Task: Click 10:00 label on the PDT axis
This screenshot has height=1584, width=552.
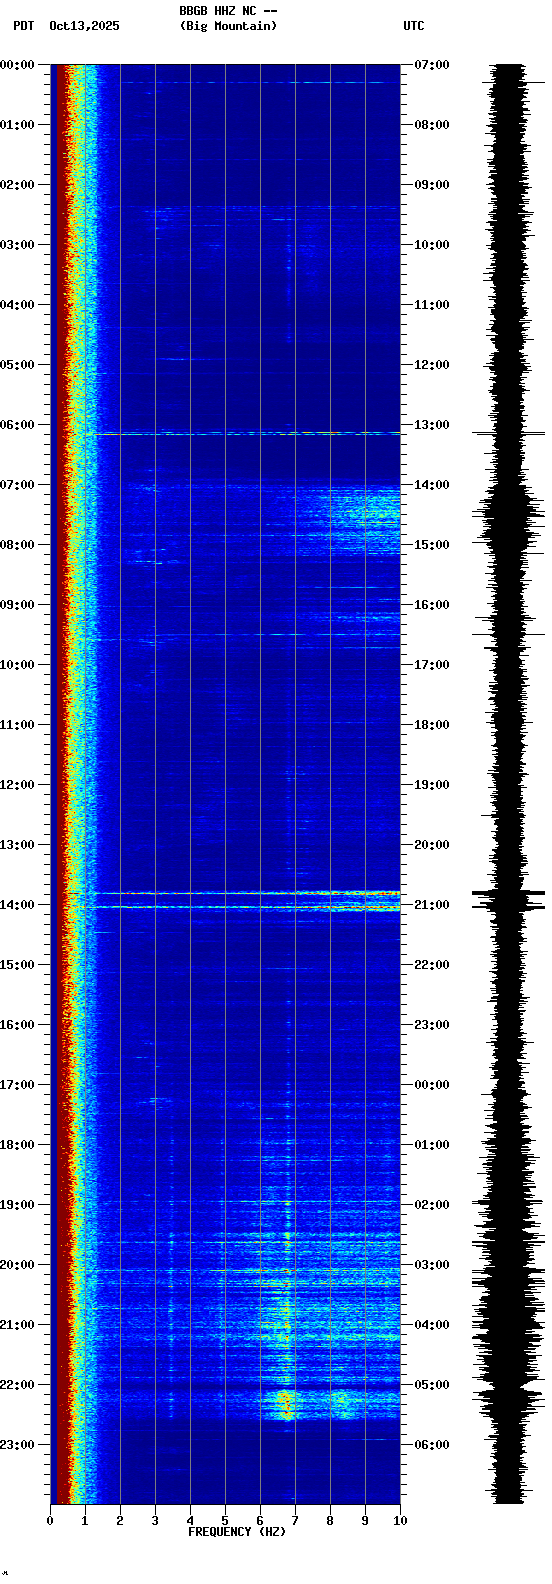Action: pos(17,665)
